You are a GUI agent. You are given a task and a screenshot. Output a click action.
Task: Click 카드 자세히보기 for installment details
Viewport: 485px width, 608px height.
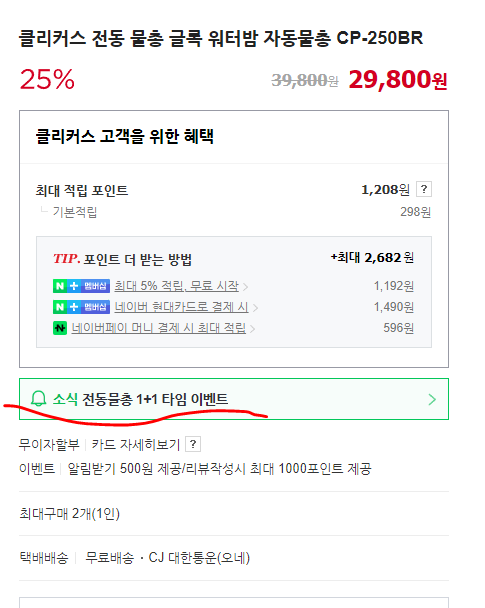[136, 444]
